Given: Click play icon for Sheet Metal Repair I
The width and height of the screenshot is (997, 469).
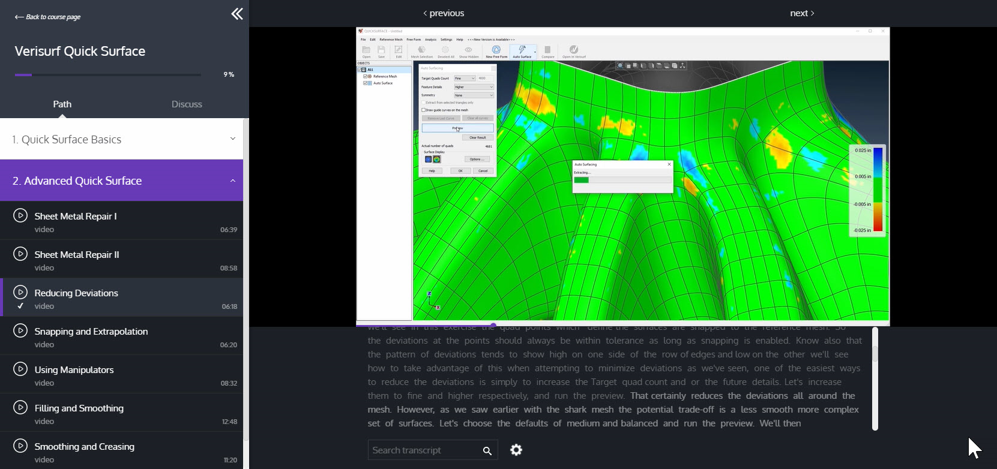Looking at the screenshot, I should tap(20, 215).
